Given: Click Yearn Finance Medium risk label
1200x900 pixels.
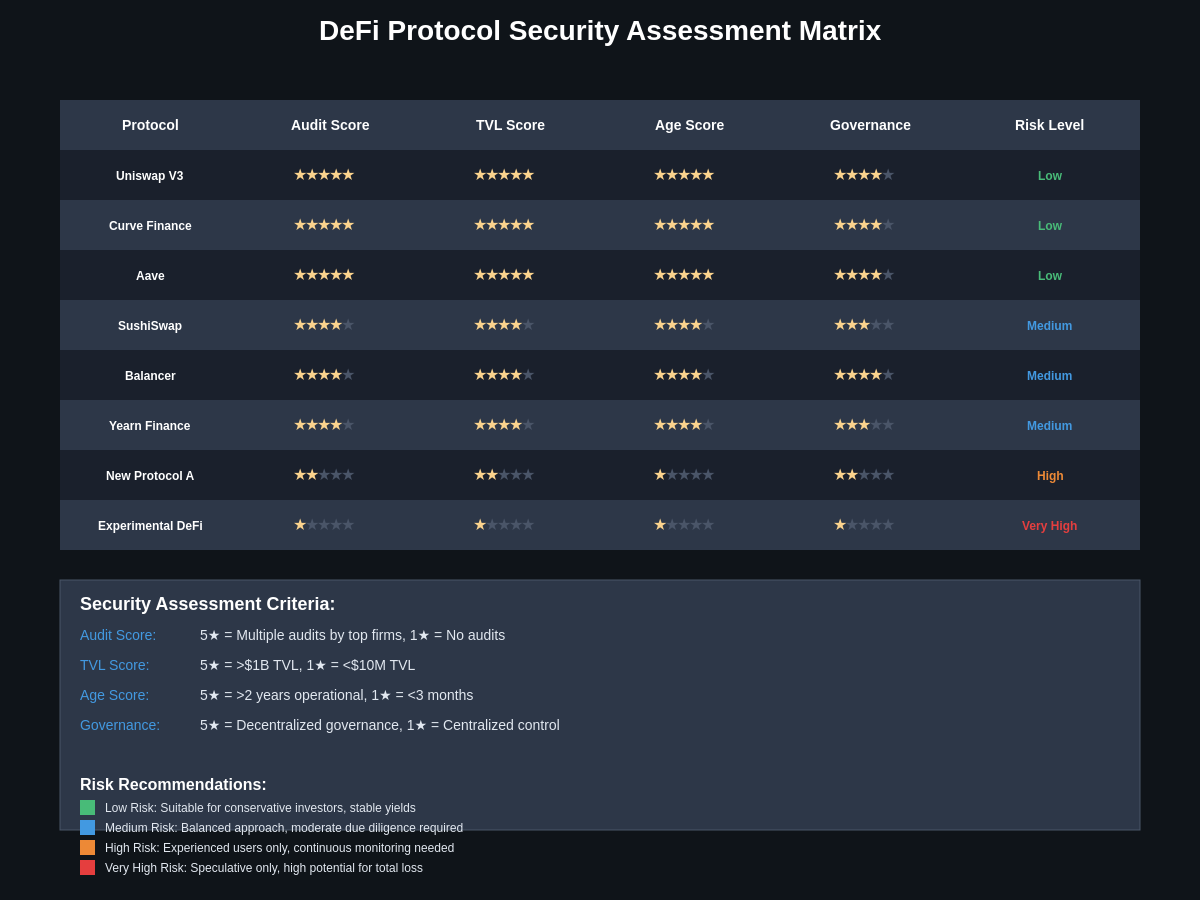Looking at the screenshot, I should click(x=1050, y=426).
